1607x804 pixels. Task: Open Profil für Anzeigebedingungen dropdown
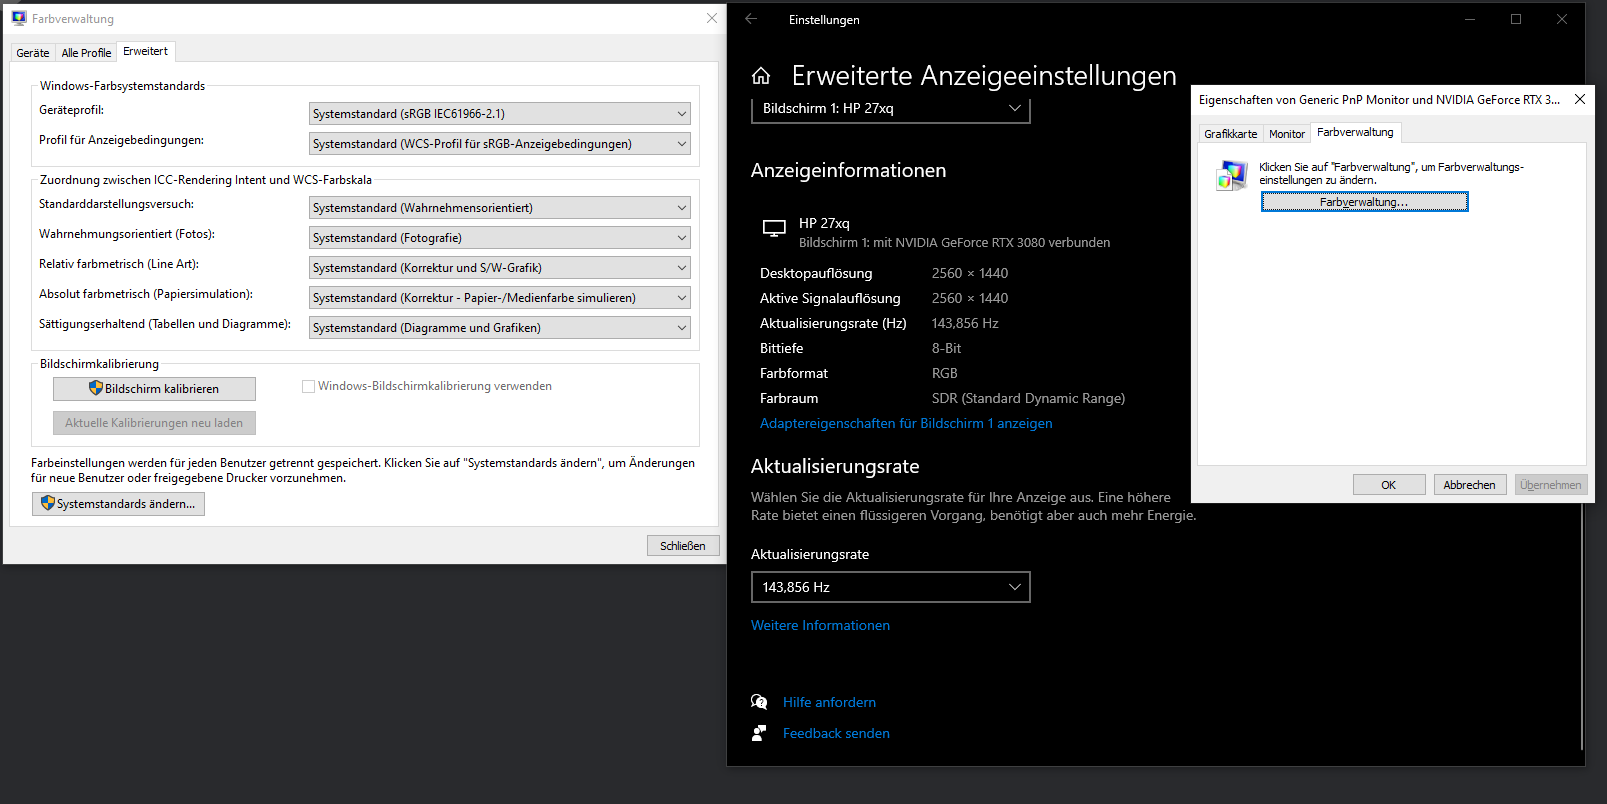pos(500,144)
